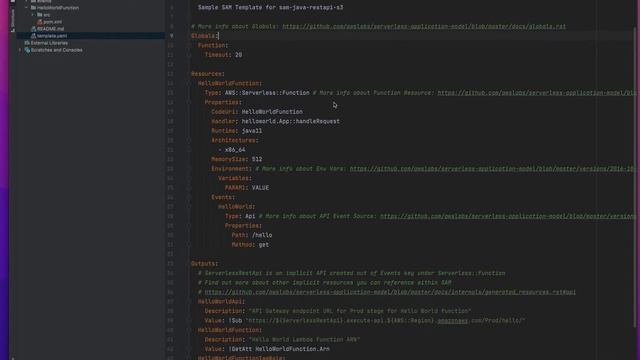
Task: Click the 'Runtime: java11' line
Action: [x=237, y=131]
